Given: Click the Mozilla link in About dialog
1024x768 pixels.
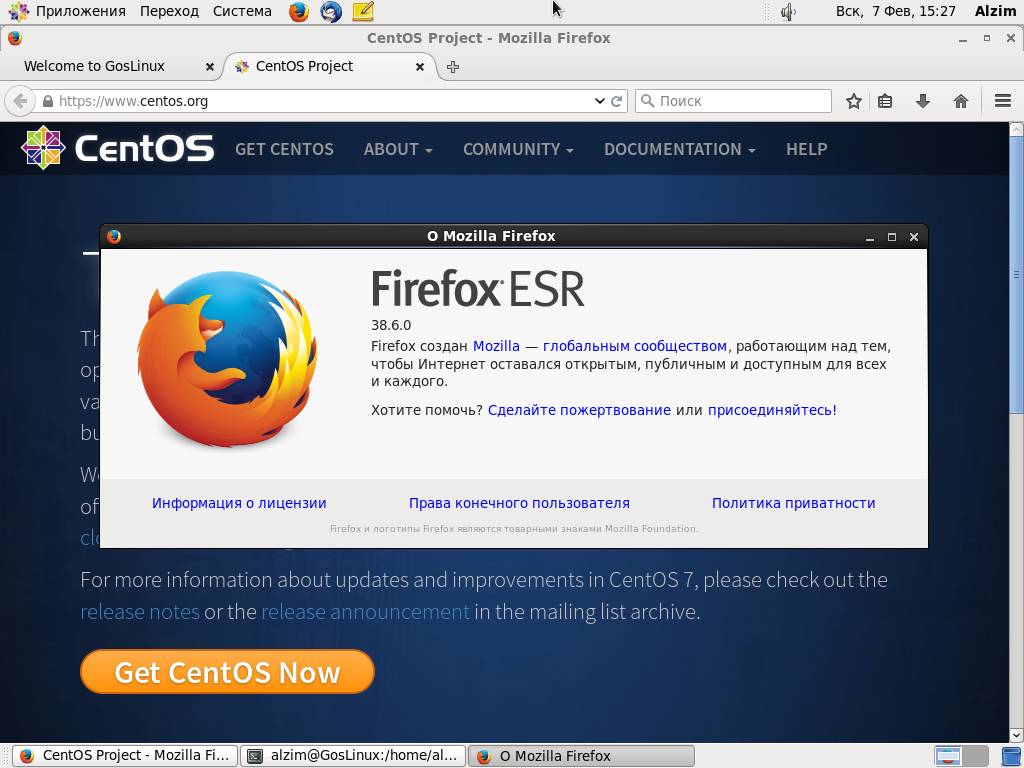Looking at the screenshot, I should coord(496,346).
